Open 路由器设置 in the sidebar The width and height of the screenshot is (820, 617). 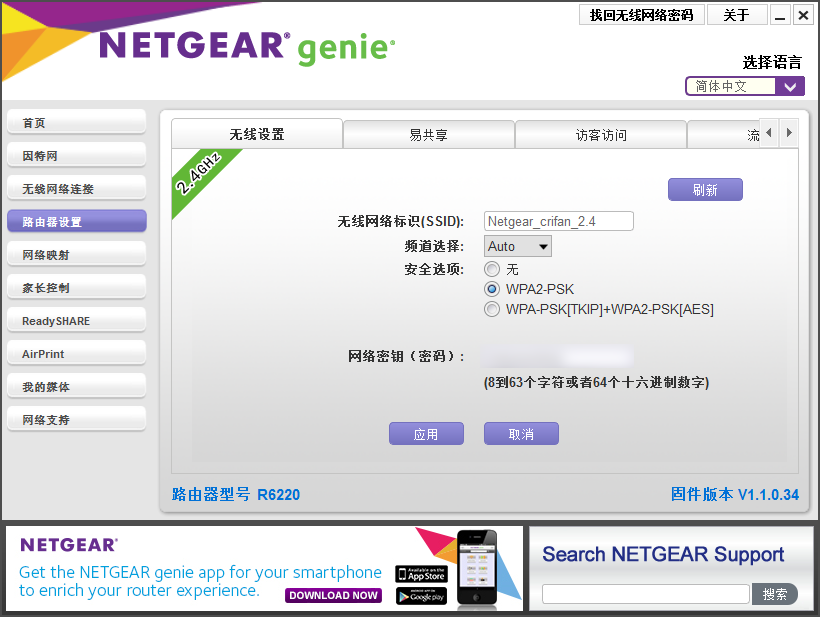76,221
